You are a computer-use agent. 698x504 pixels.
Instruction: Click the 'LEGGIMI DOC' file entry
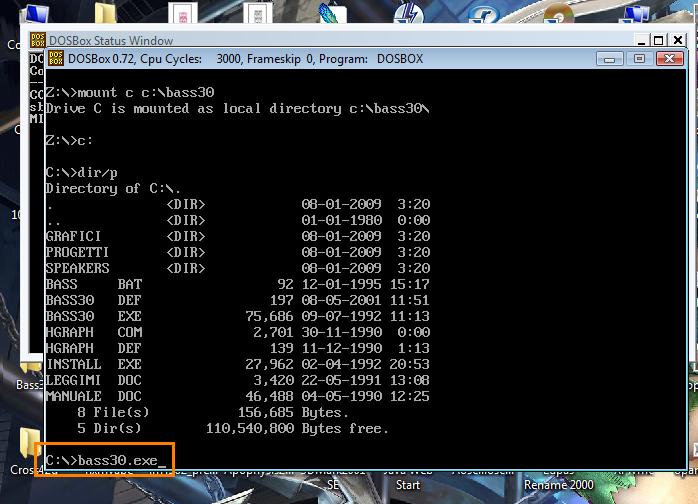(238, 381)
